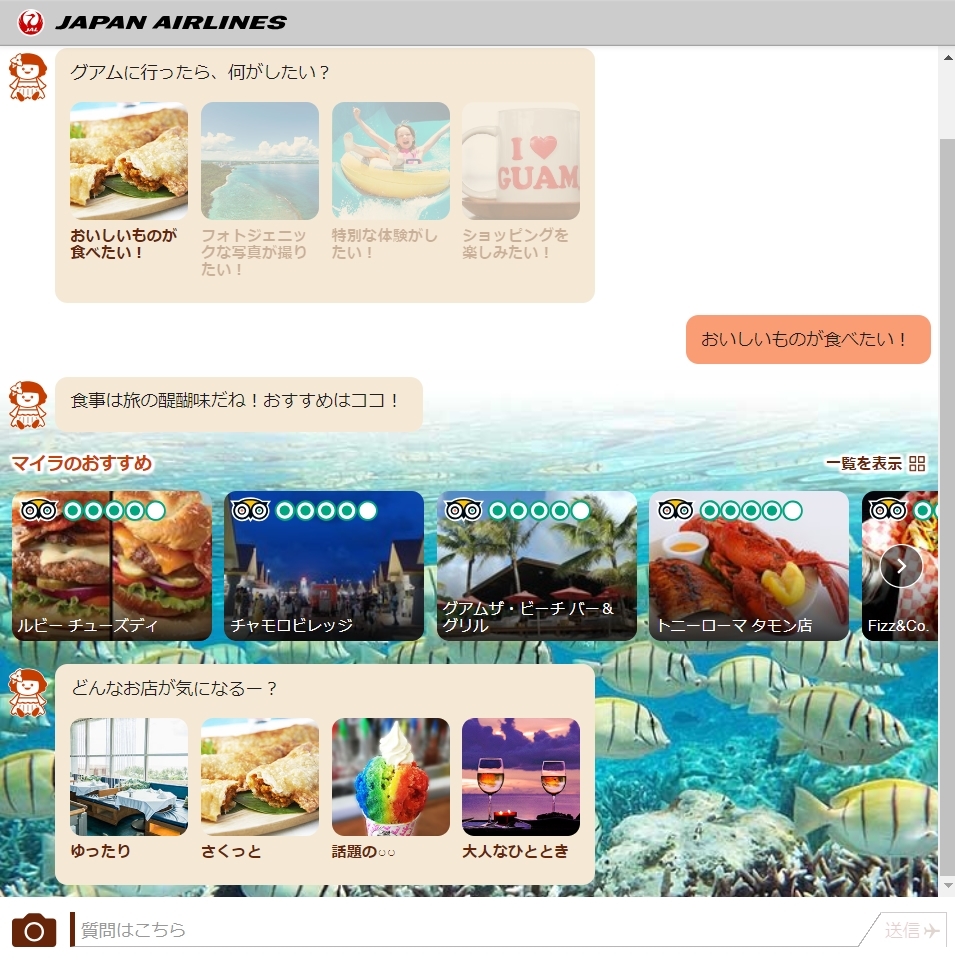Image resolution: width=955 pixels, height=960 pixels.
Task: Open the Fizz&Co. restaurant card
Action: pyautogui.click(x=899, y=566)
